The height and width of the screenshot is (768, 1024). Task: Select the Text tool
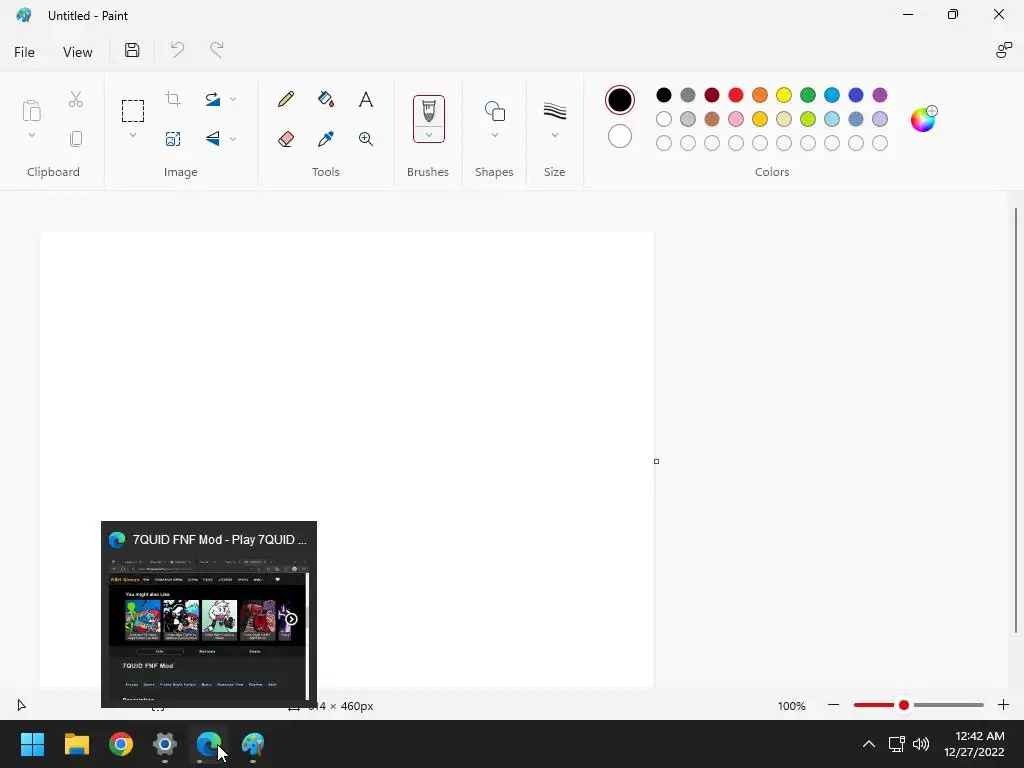pos(366,99)
